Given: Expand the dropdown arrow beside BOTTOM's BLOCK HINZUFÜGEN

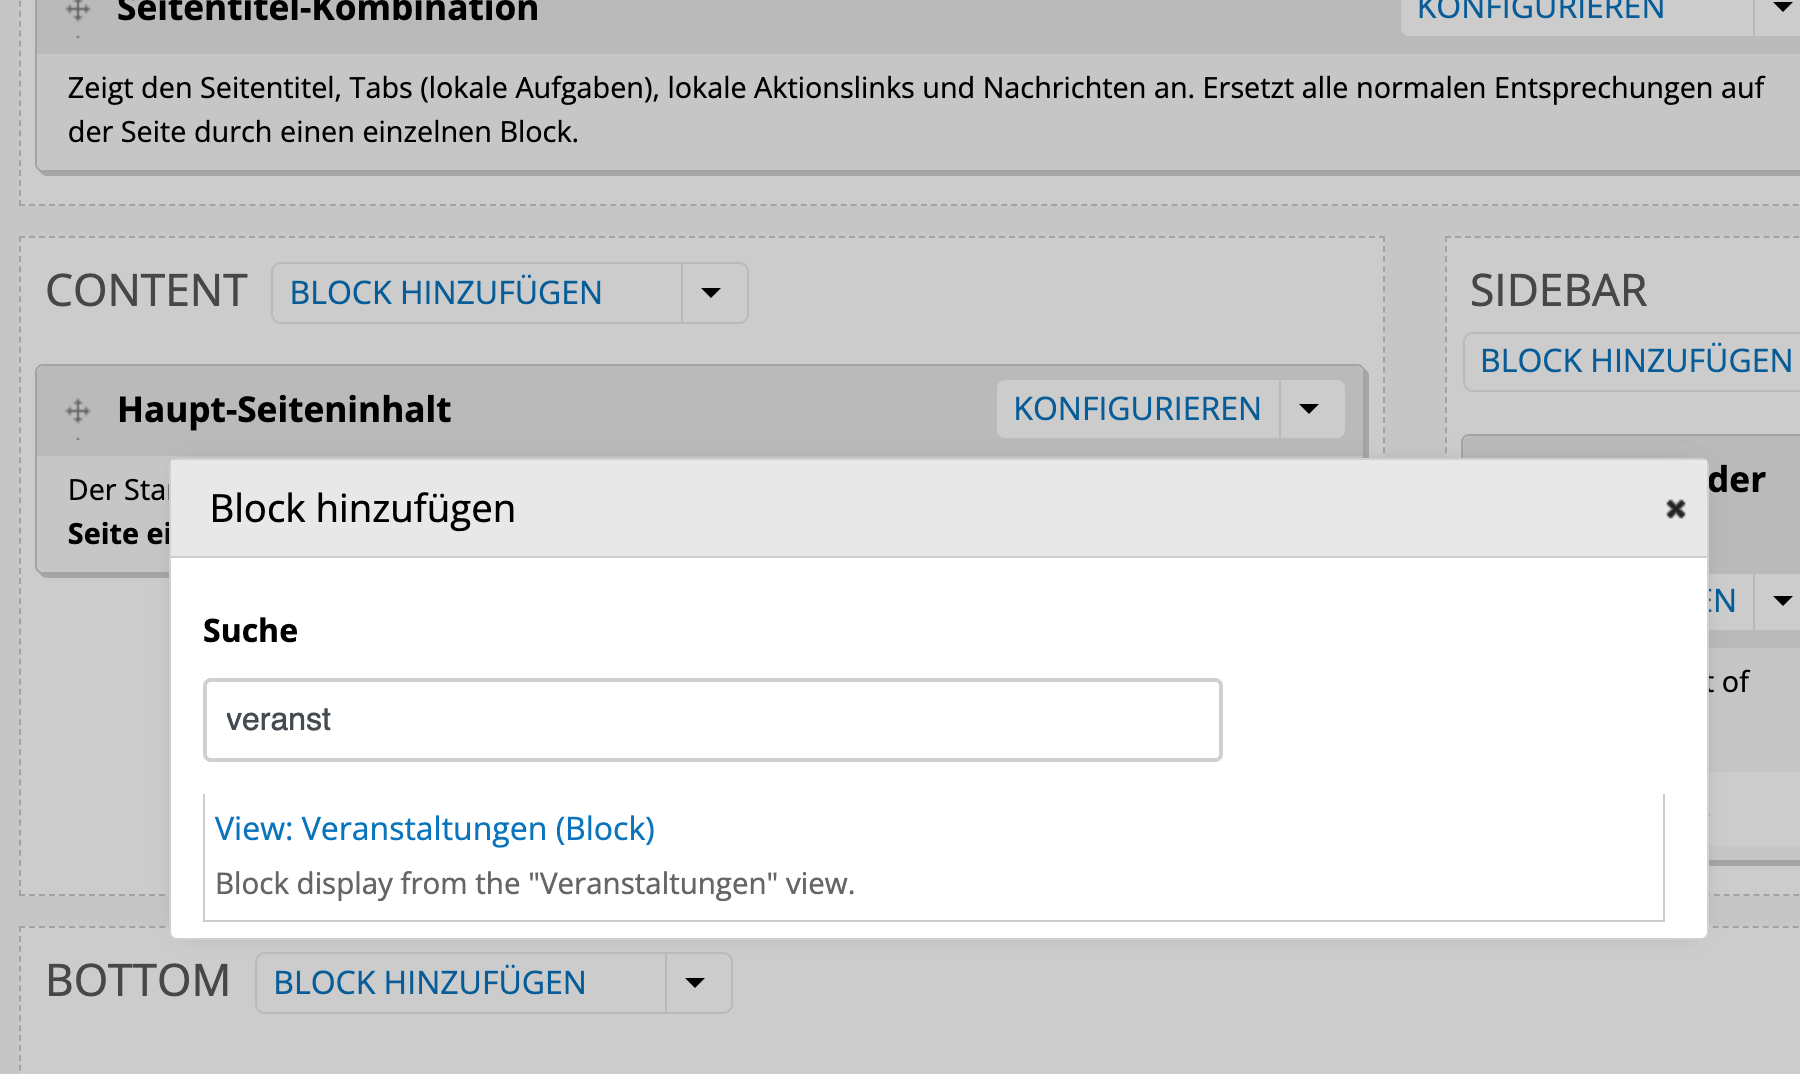Looking at the screenshot, I should click(x=695, y=983).
